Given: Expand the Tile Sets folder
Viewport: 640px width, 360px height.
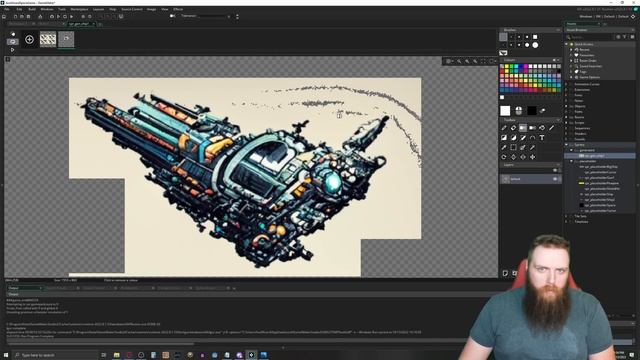Looking at the screenshot, I should coord(567,216).
